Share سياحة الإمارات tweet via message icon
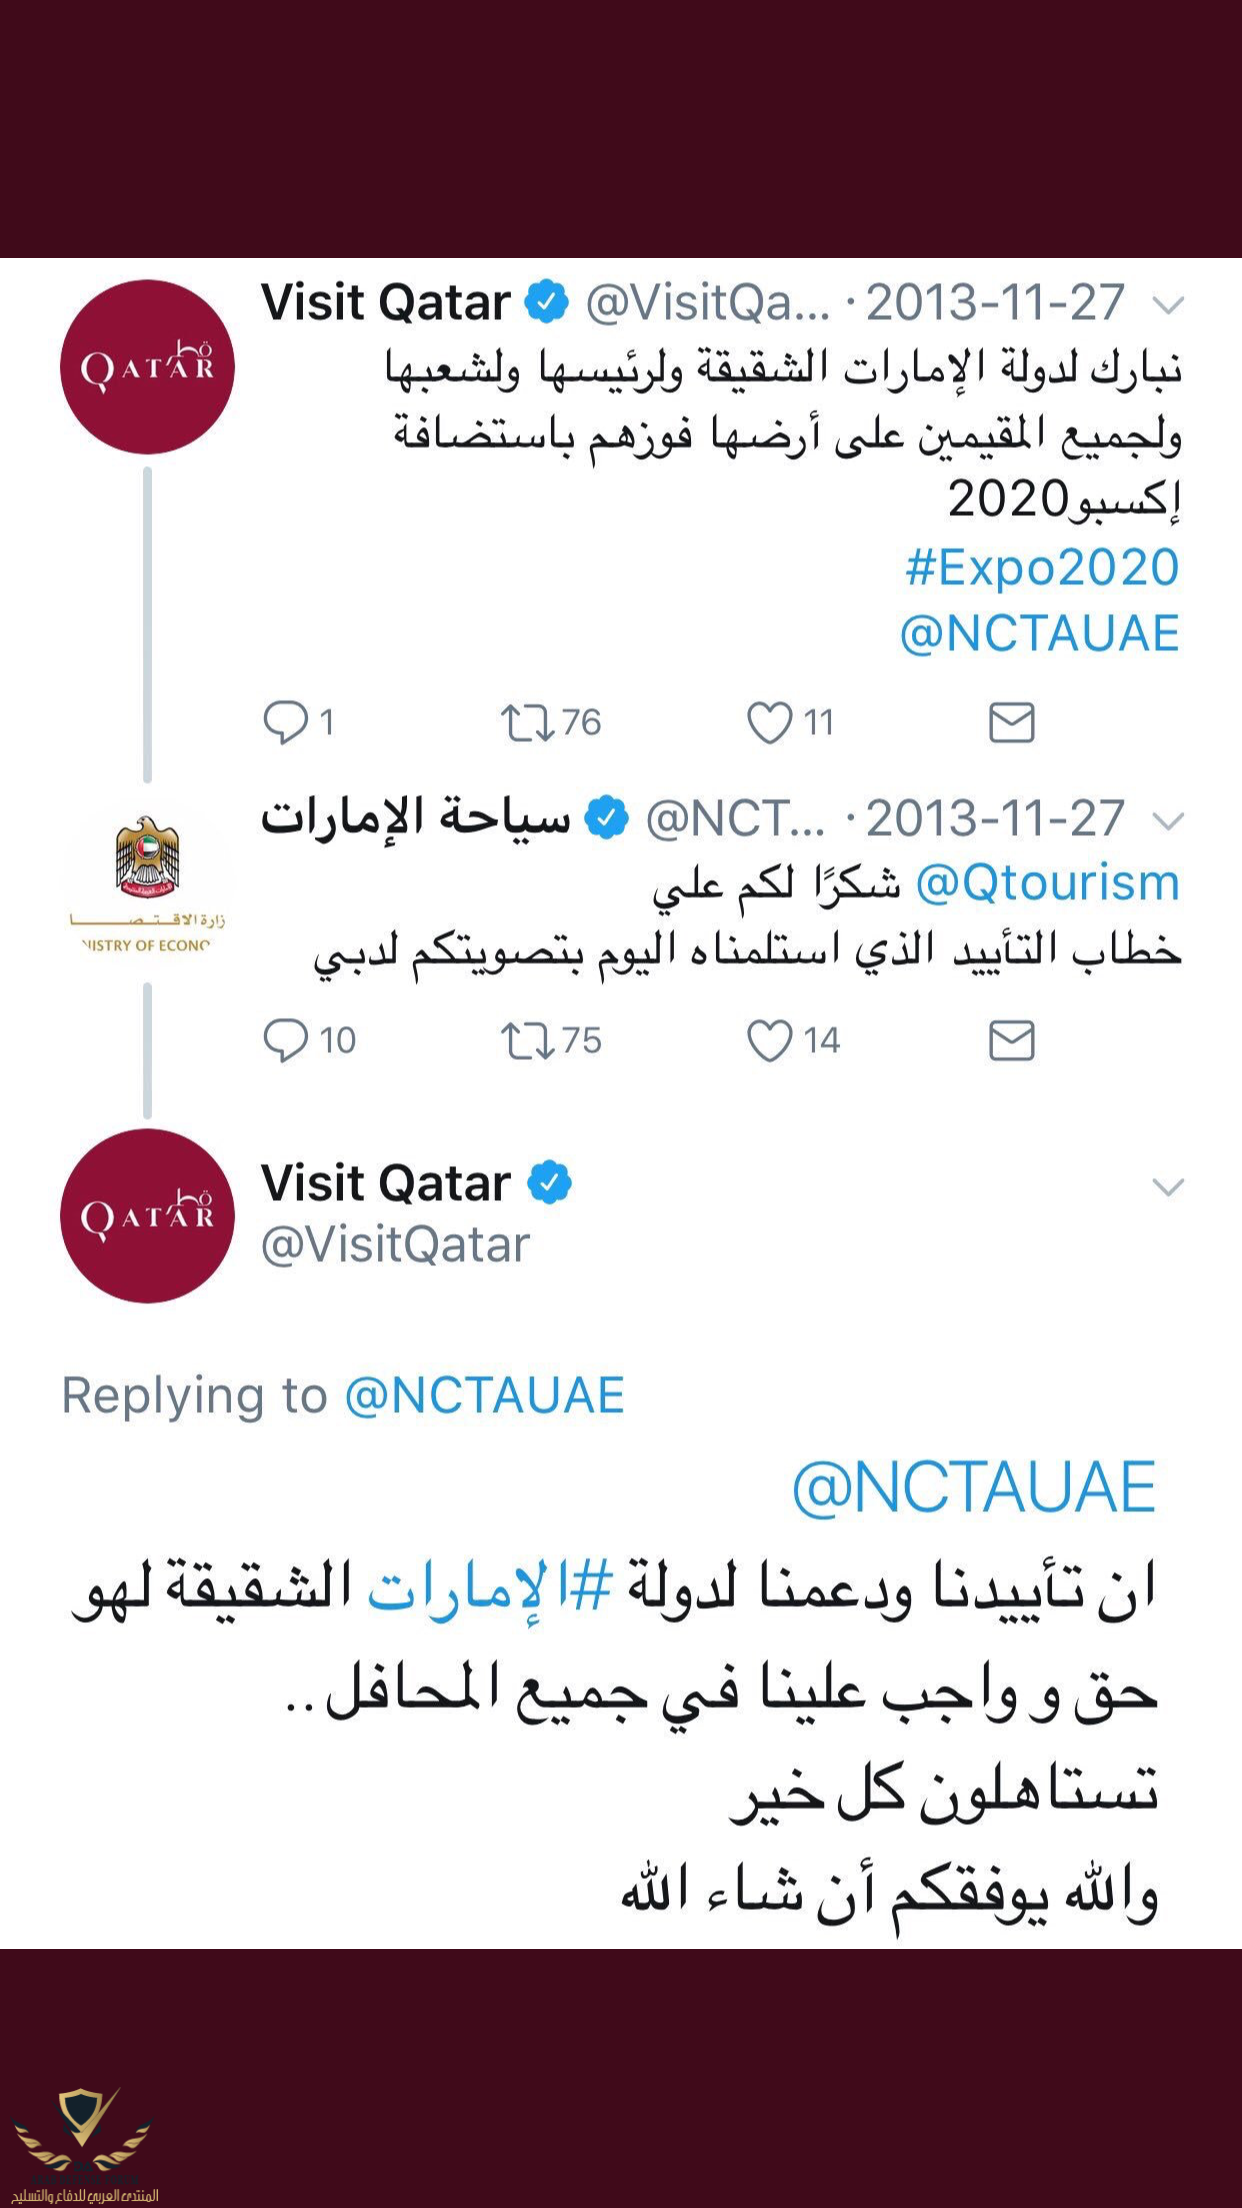 tap(1011, 1040)
